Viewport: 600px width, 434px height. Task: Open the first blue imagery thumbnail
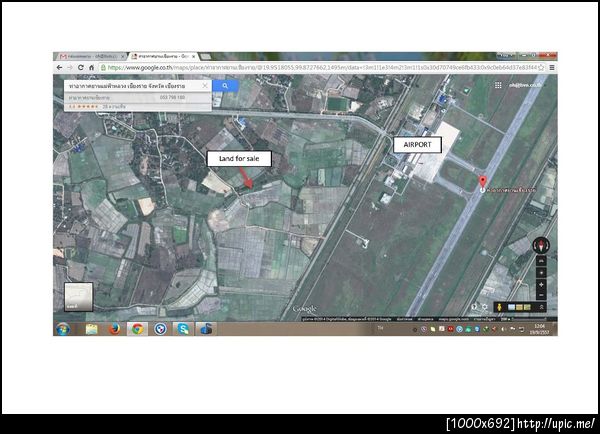pos(511,307)
